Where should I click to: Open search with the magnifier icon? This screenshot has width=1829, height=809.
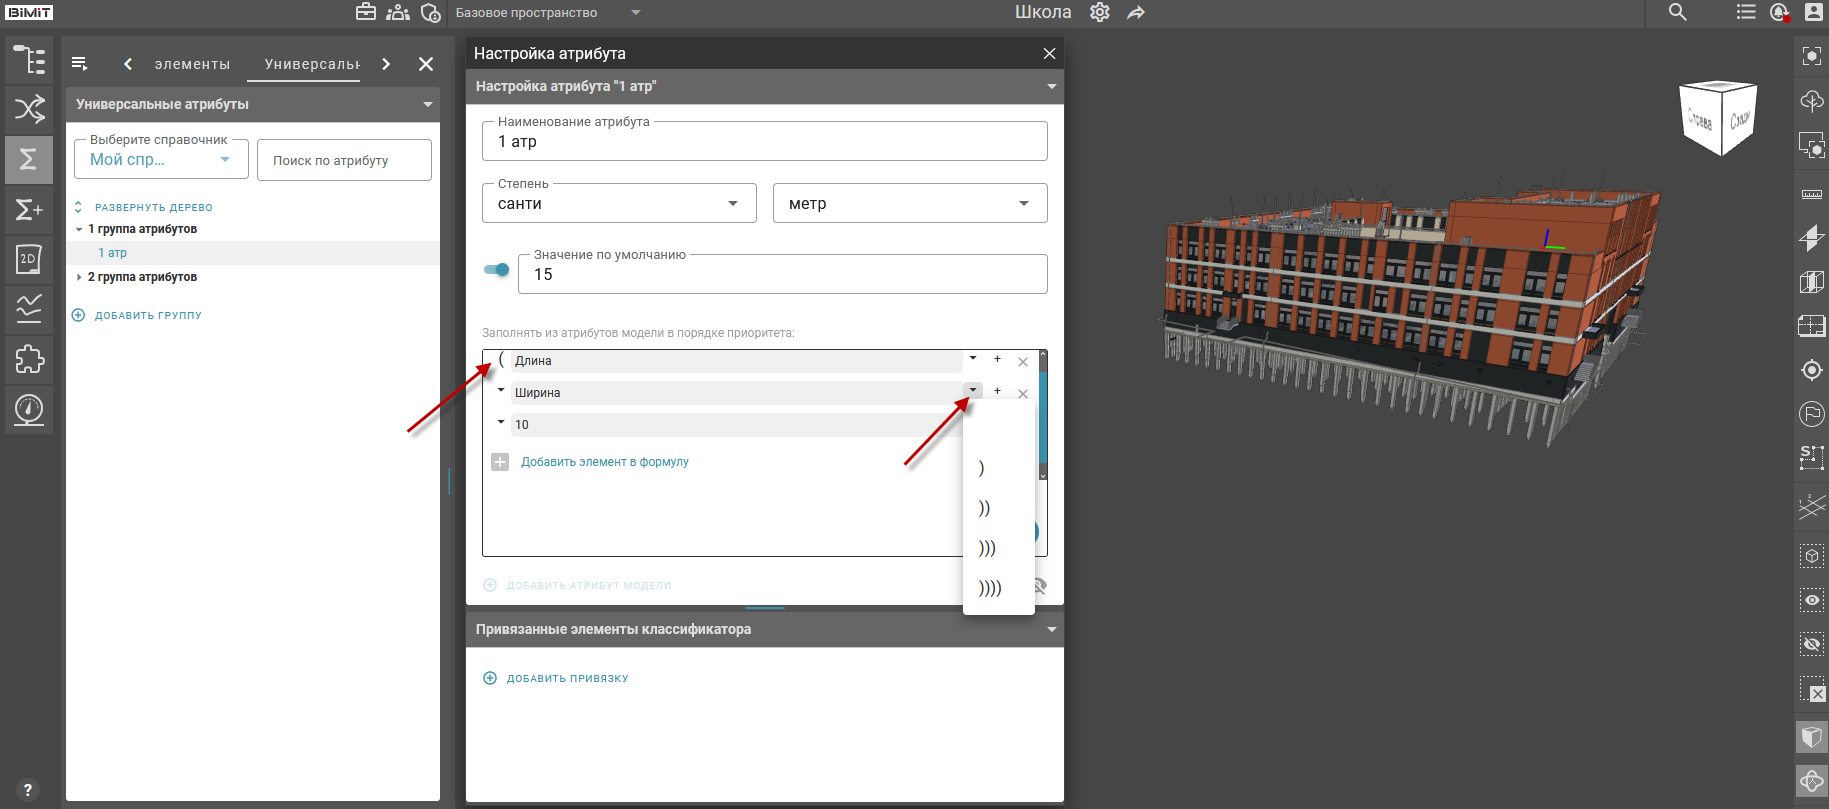pyautogui.click(x=1678, y=12)
